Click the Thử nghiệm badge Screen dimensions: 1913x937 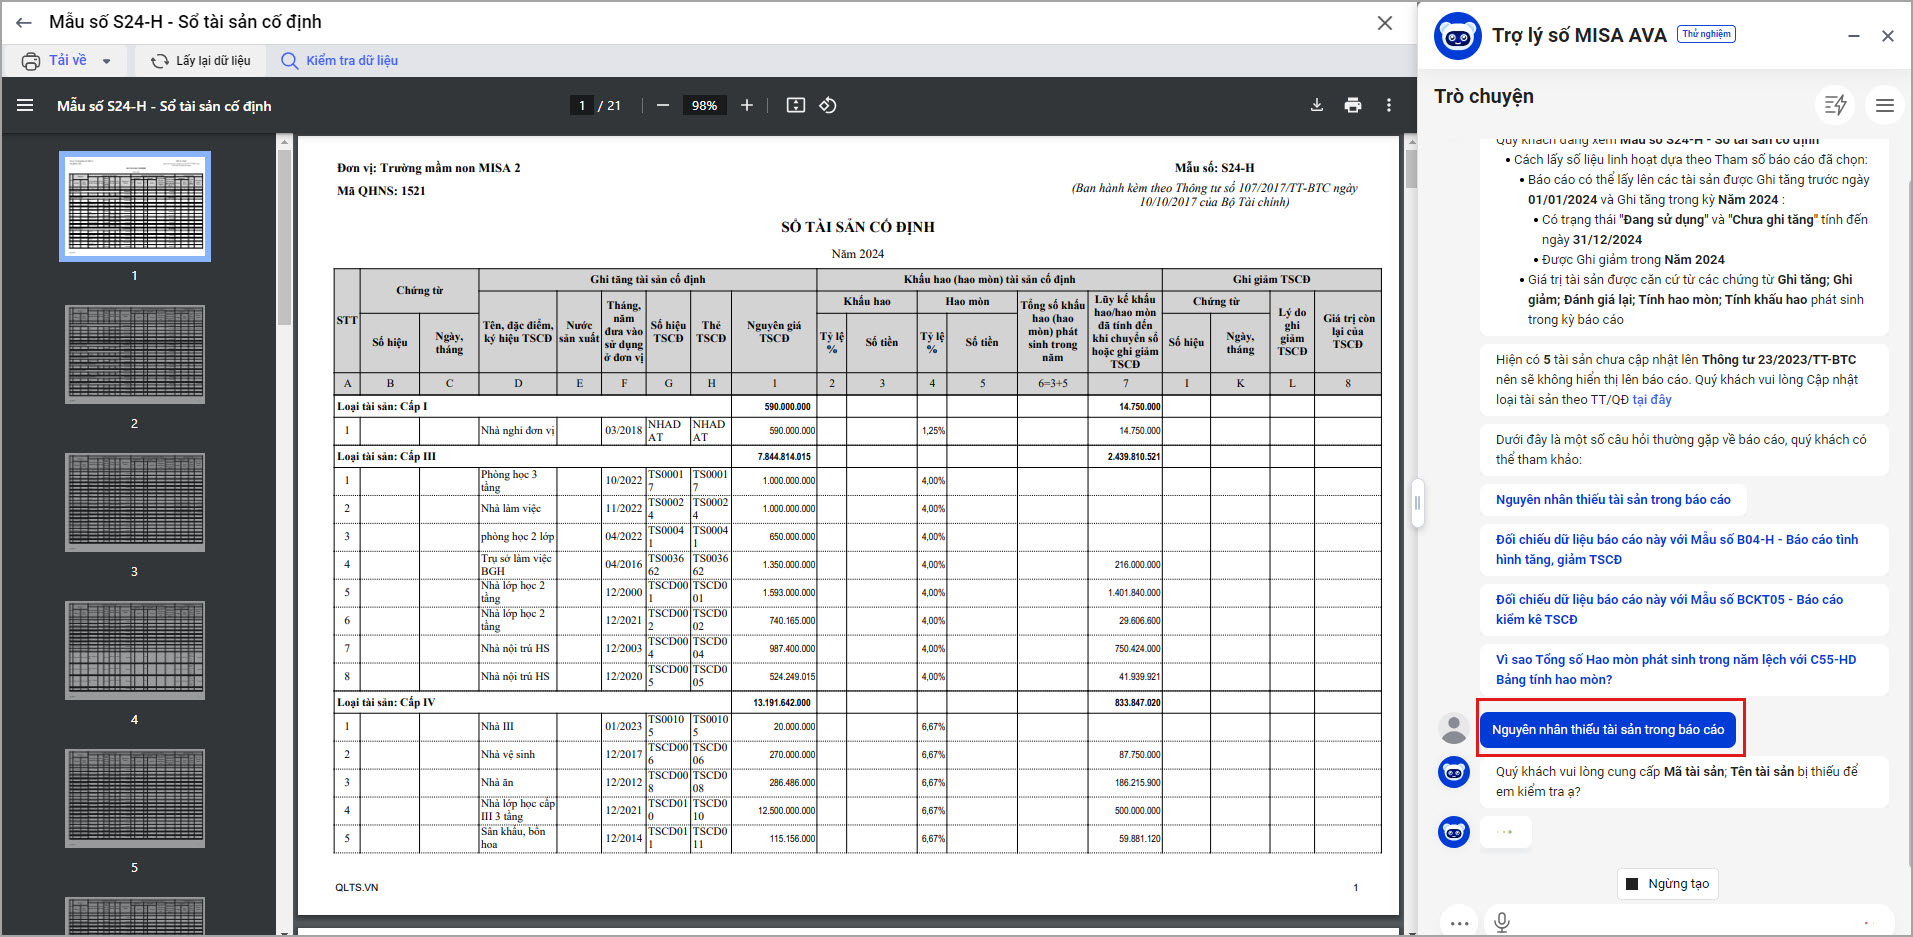(1706, 34)
